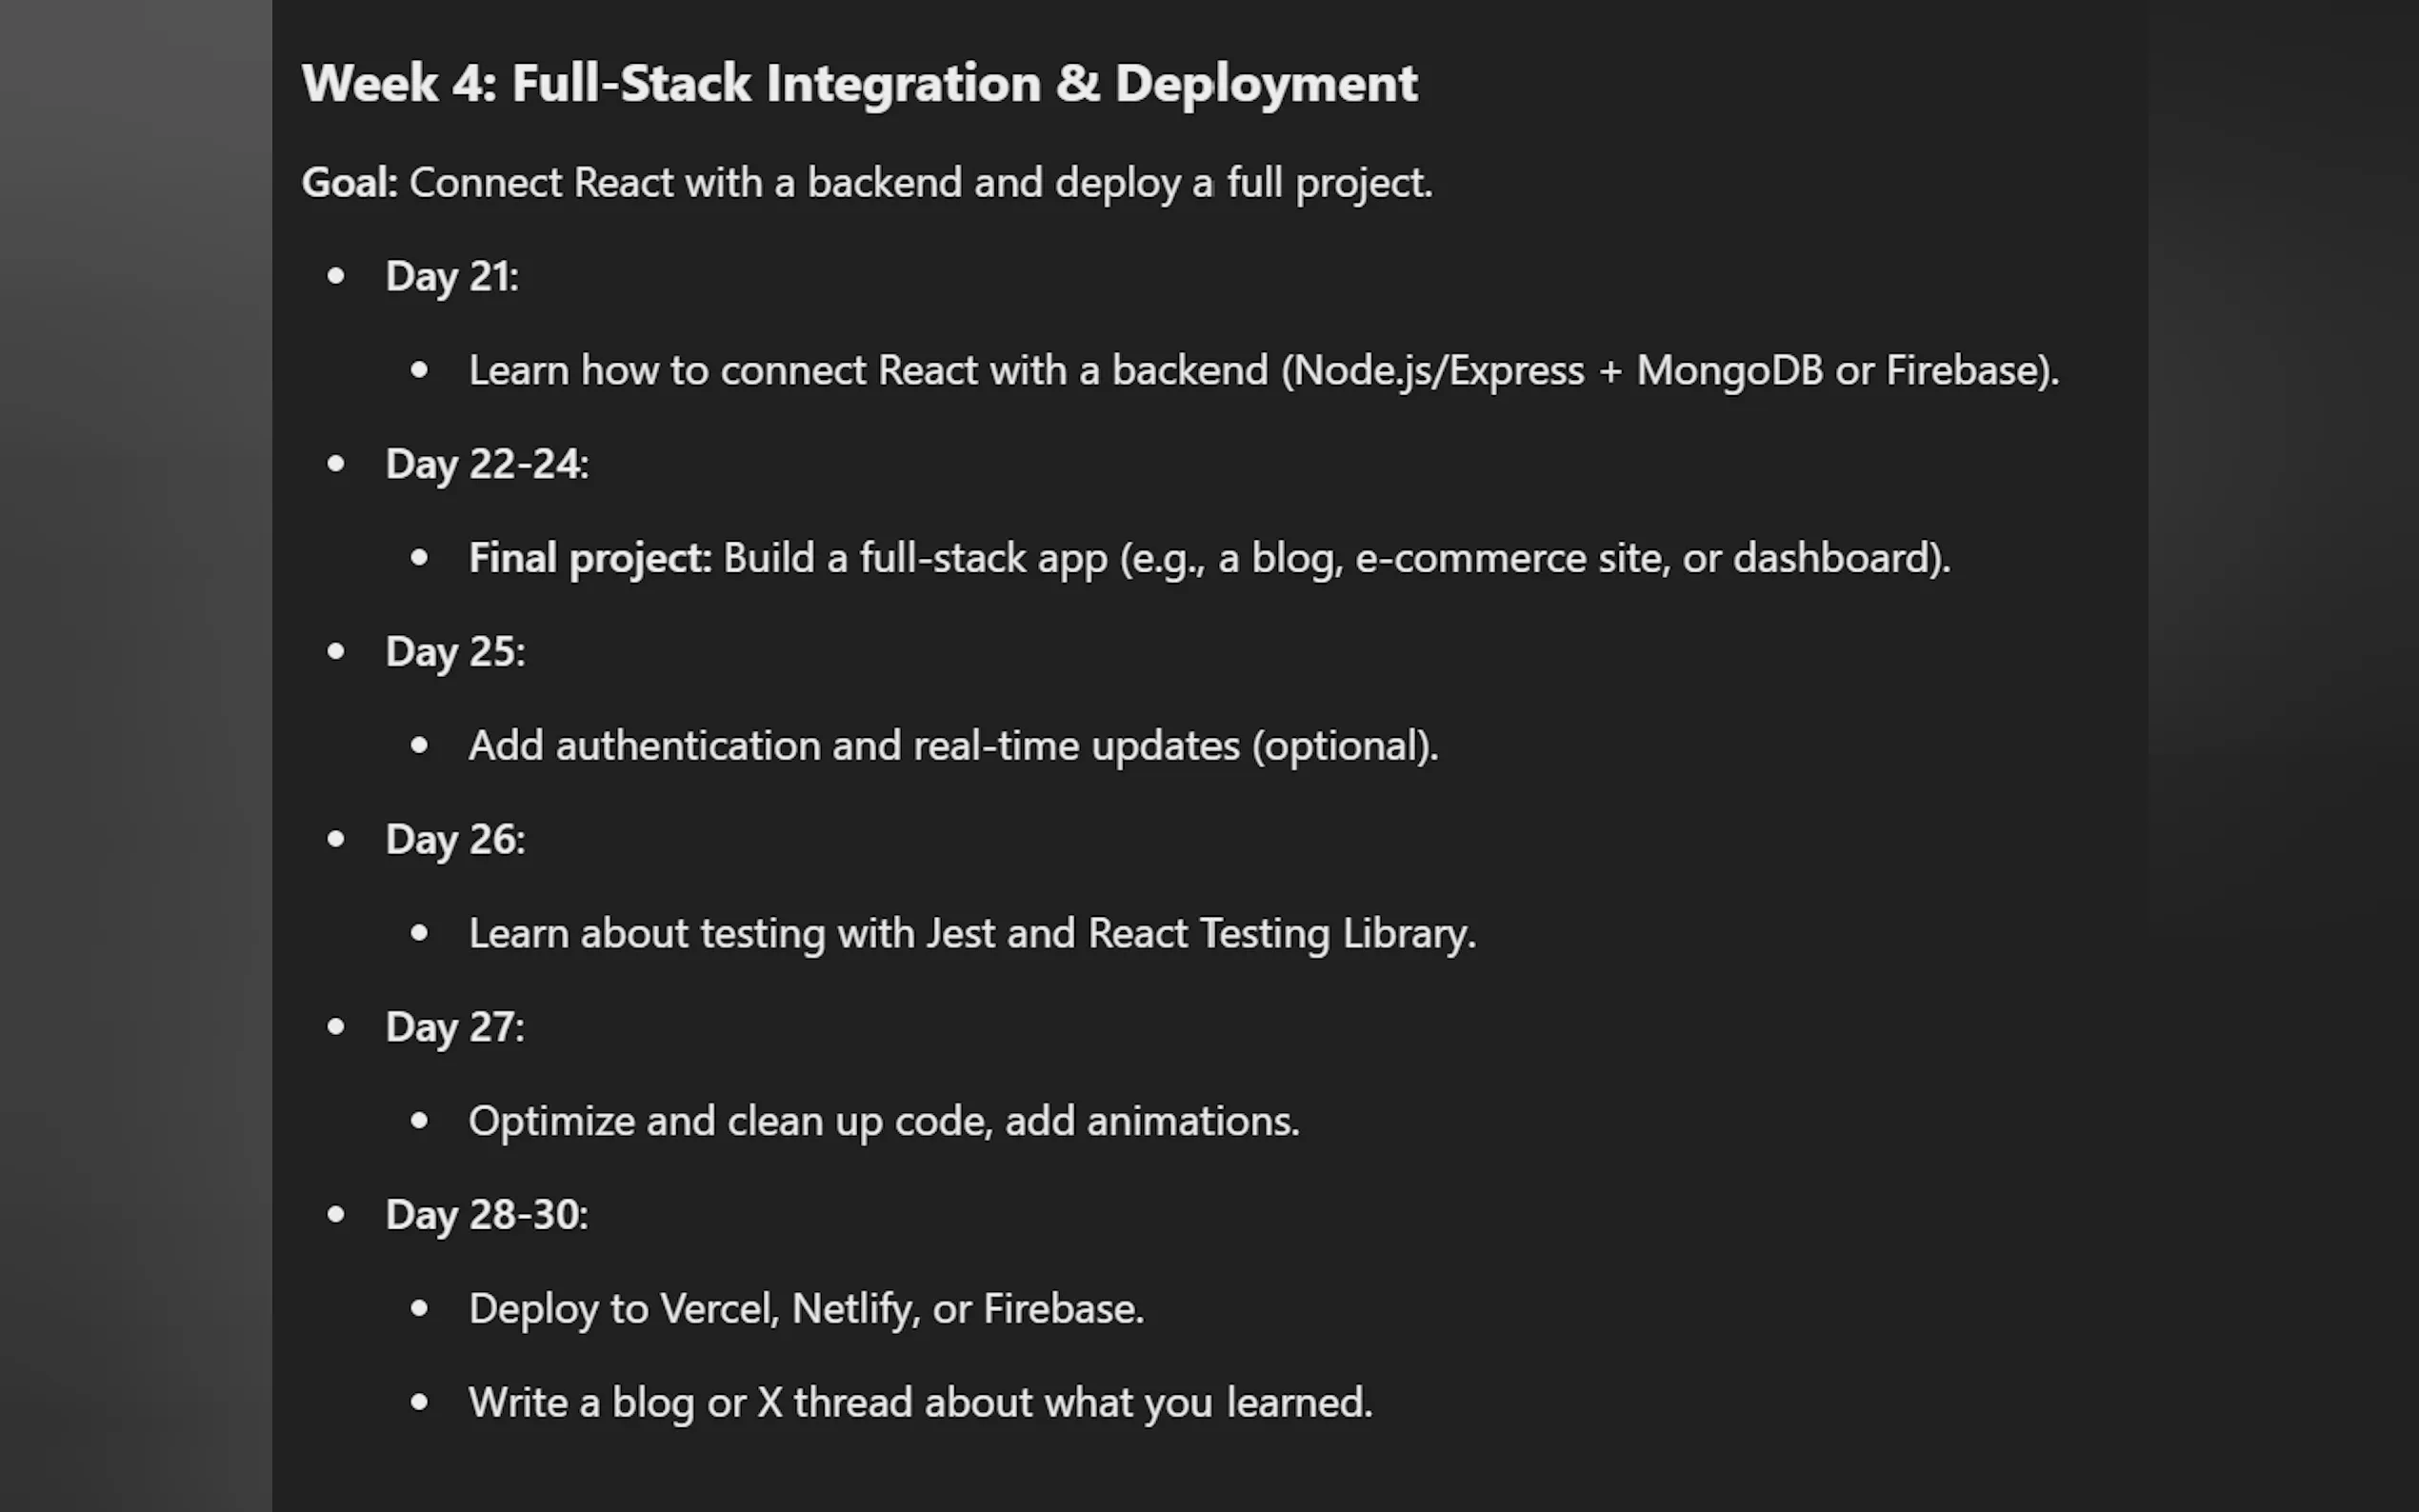Click the word 'Jest' in Day 26 item

tap(960, 934)
